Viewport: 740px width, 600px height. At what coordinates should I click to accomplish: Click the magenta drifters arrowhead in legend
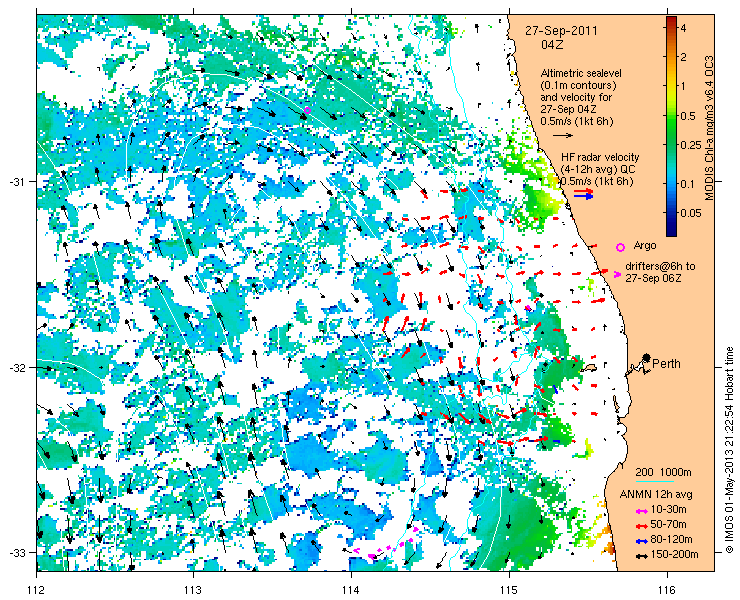(x=617, y=274)
